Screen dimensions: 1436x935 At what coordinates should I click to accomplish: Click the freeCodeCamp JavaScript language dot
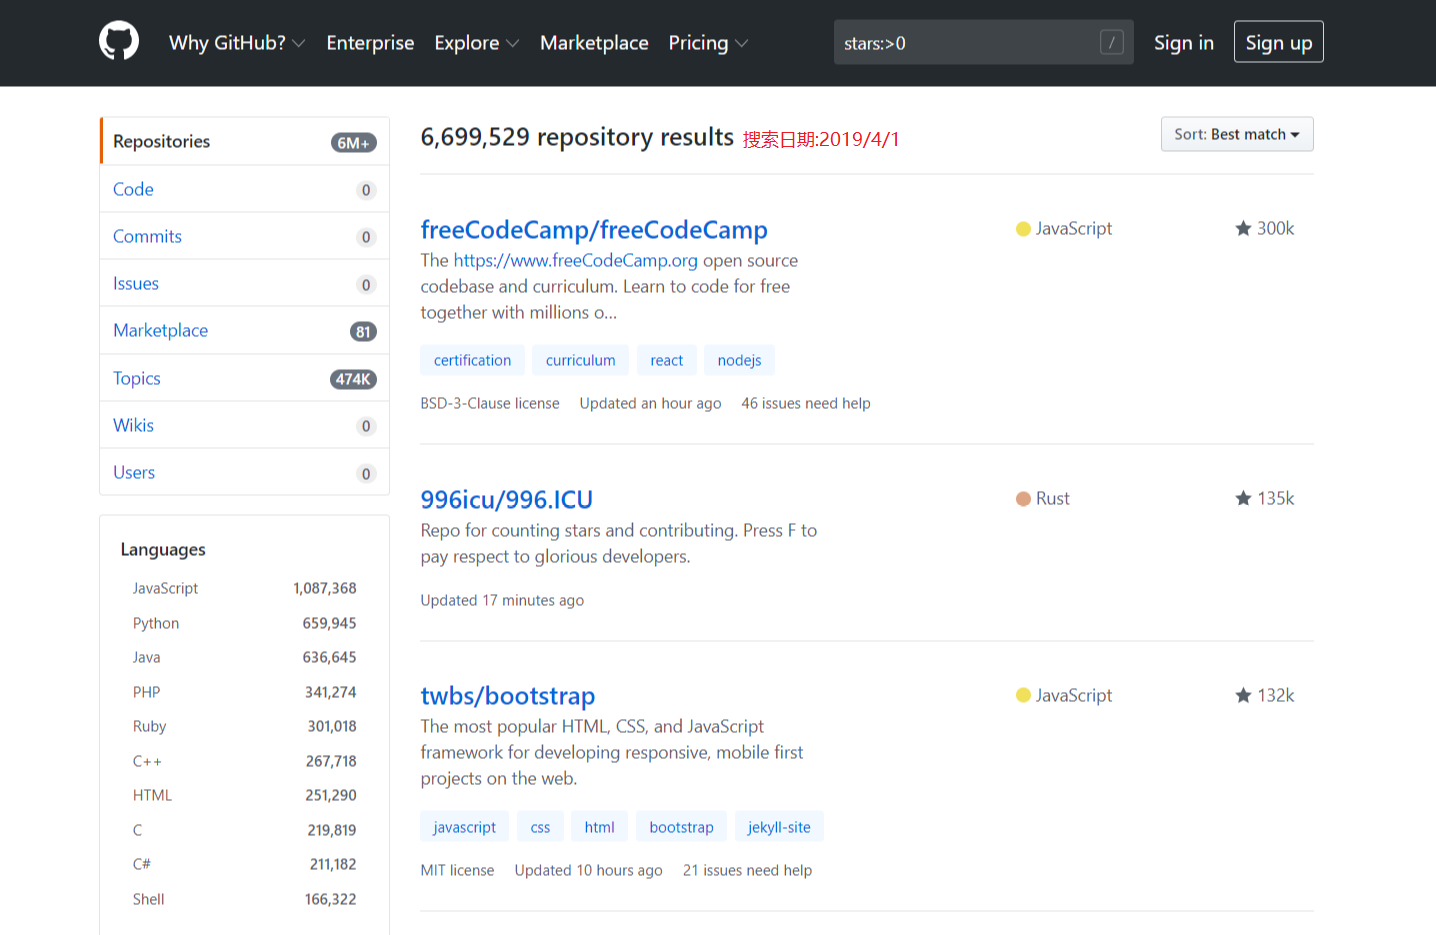(1023, 229)
